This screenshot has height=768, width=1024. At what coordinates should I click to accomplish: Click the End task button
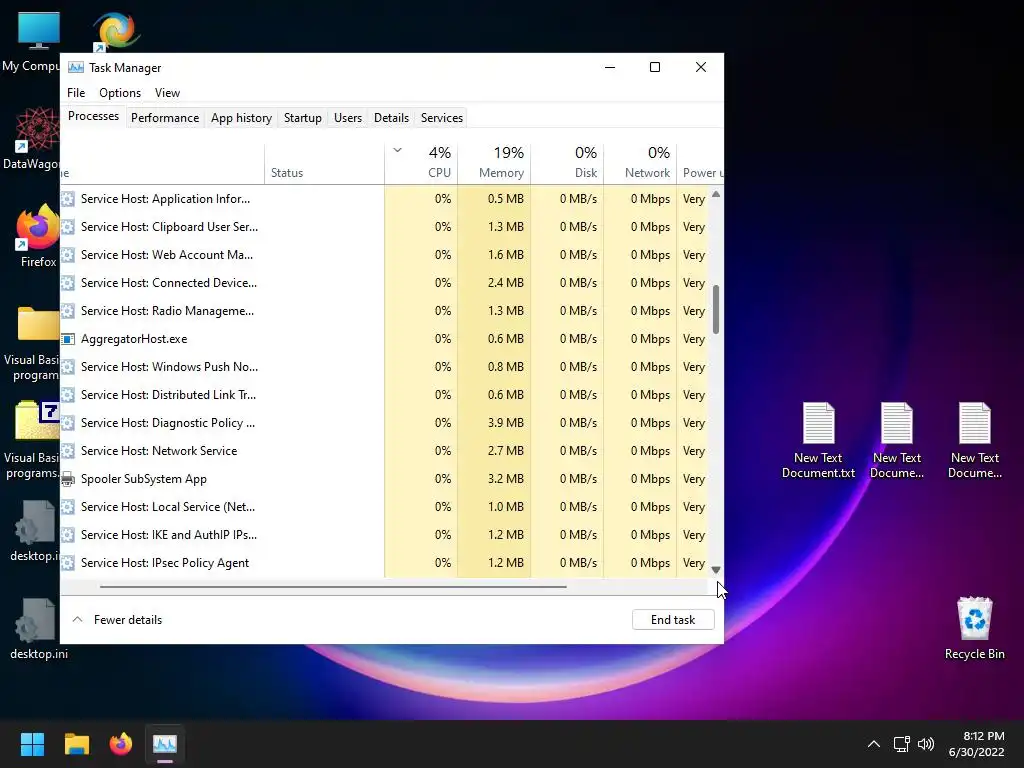tap(673, 620)
